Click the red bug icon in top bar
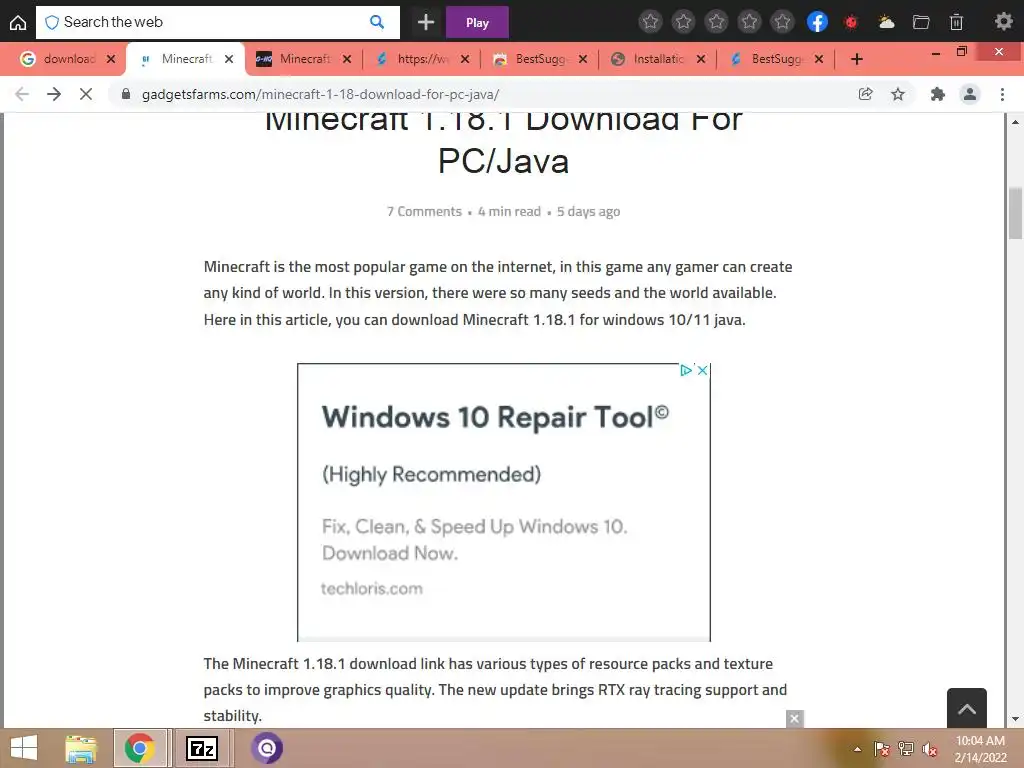1024x768 pixels. tap(851, 22)
